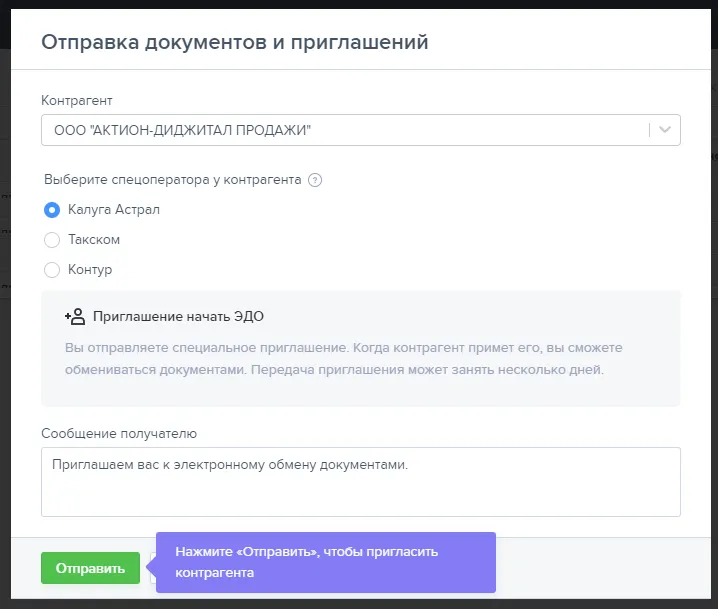
Task: Click the question mark help icon
Action: tap(315, 180)
